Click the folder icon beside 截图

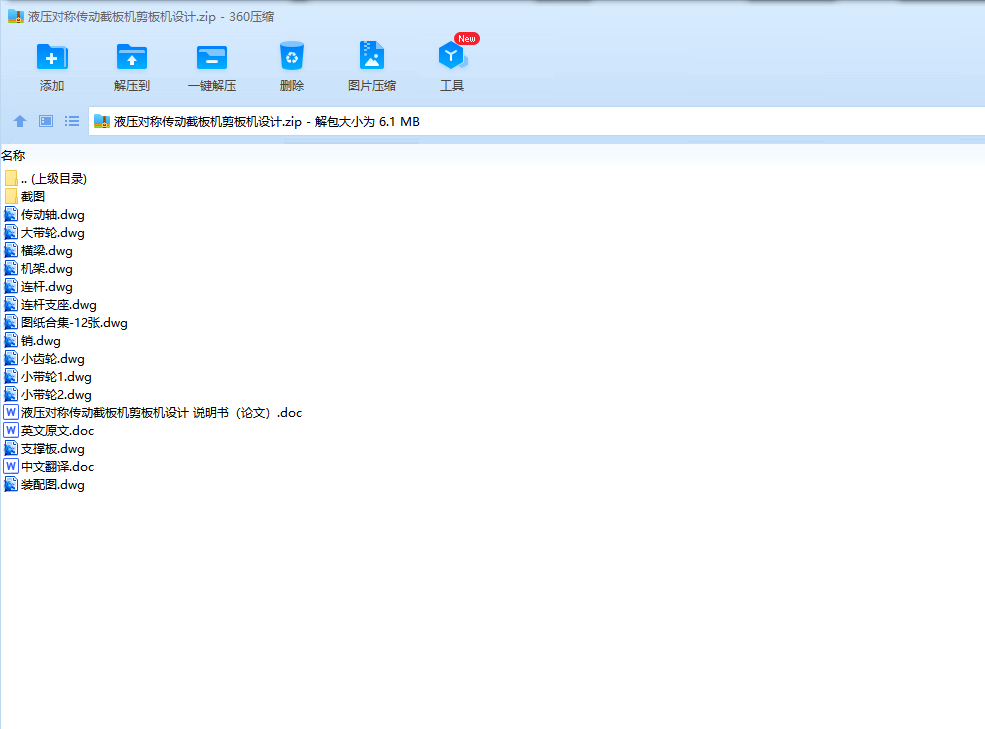[x=11, y=196]
